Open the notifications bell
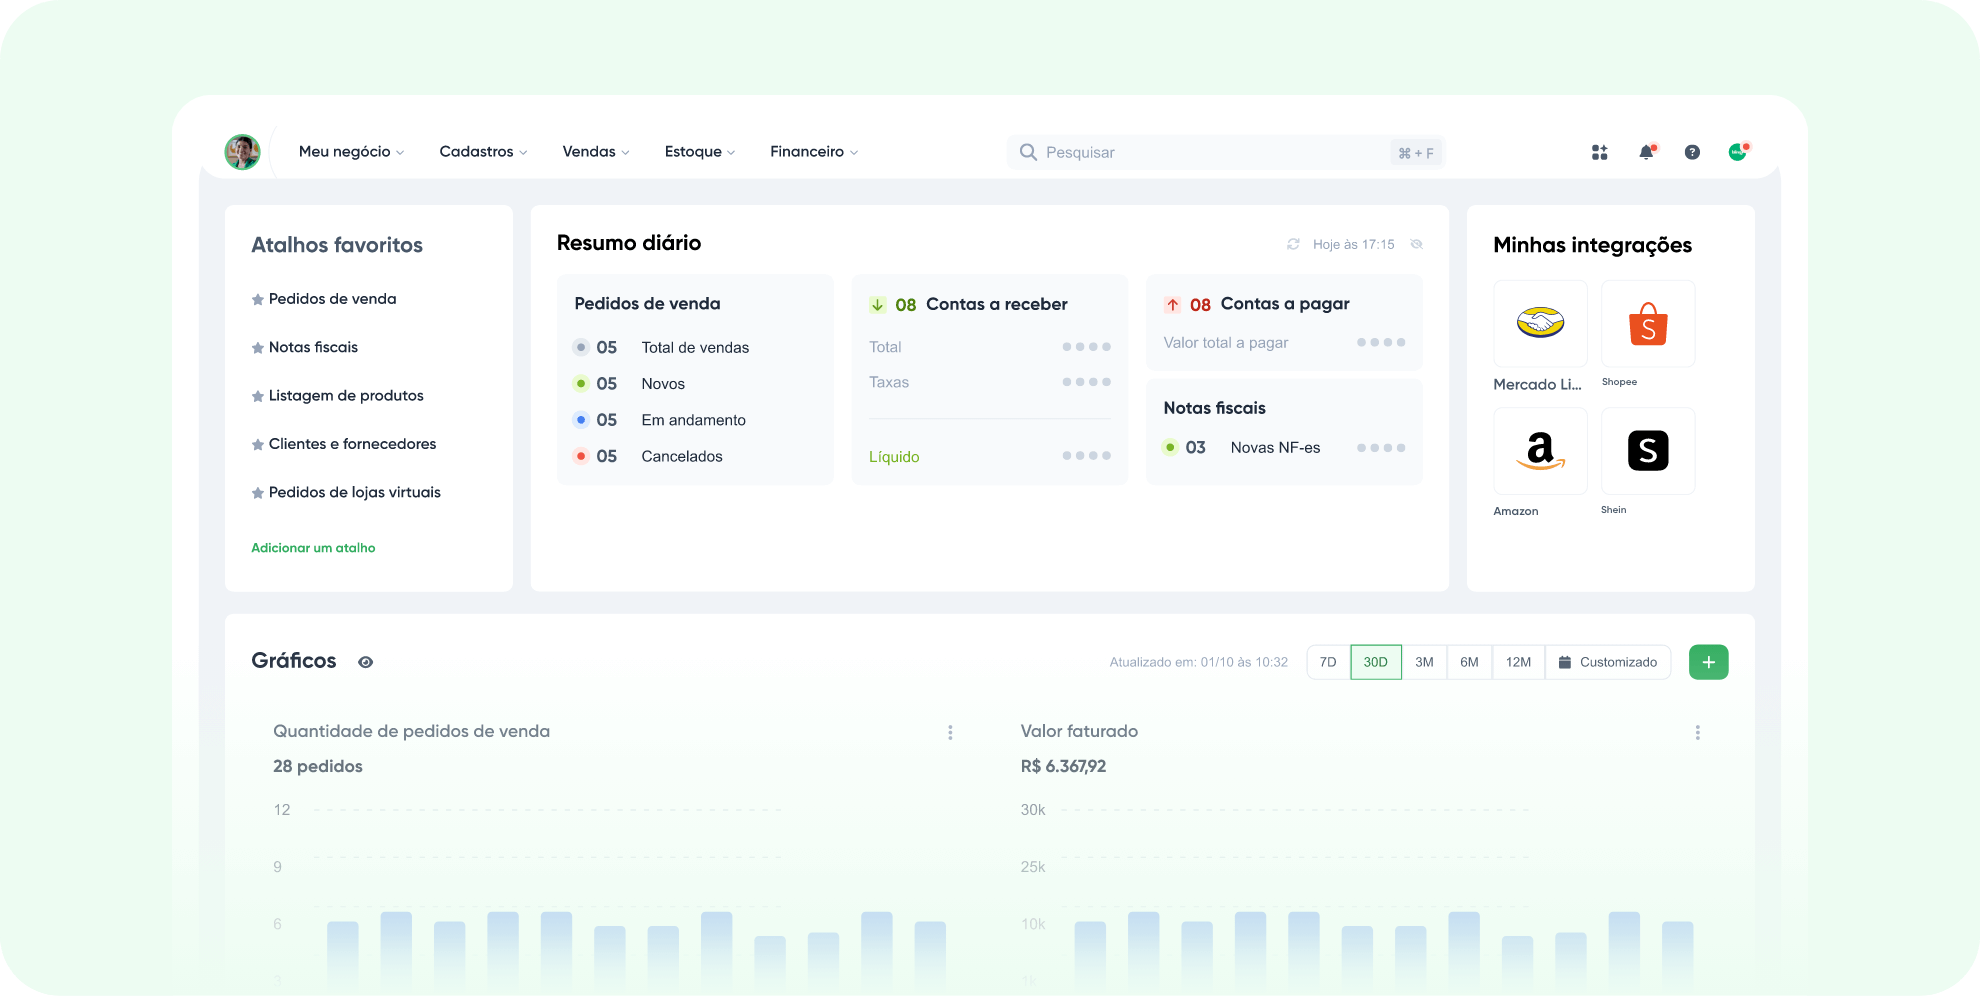1980x996 pixels. tap(1646, 152)
